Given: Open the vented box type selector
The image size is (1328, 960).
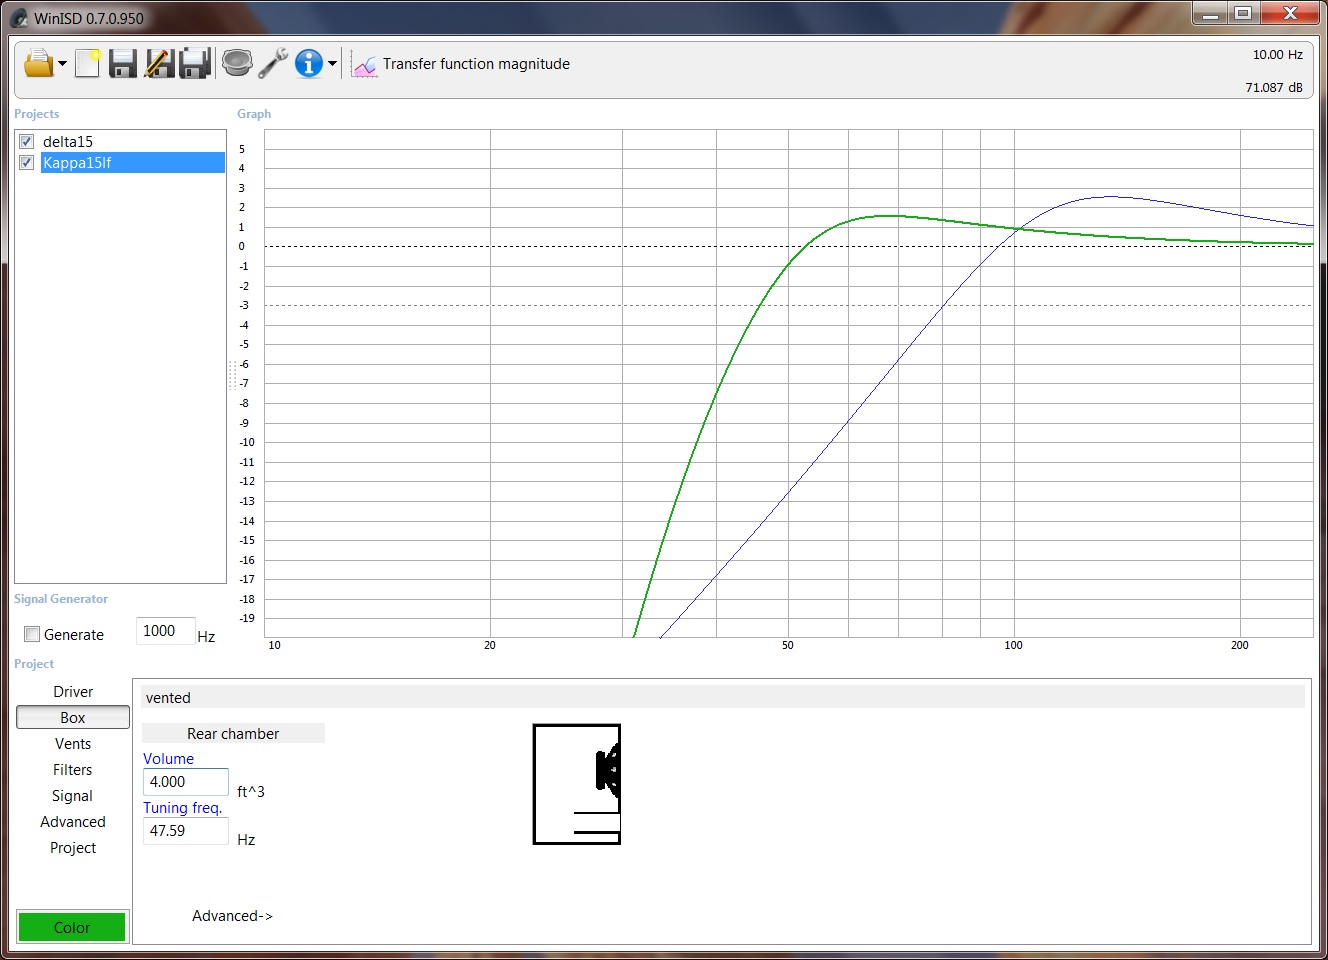Looking at the screenshot, I should coord(723,698).
